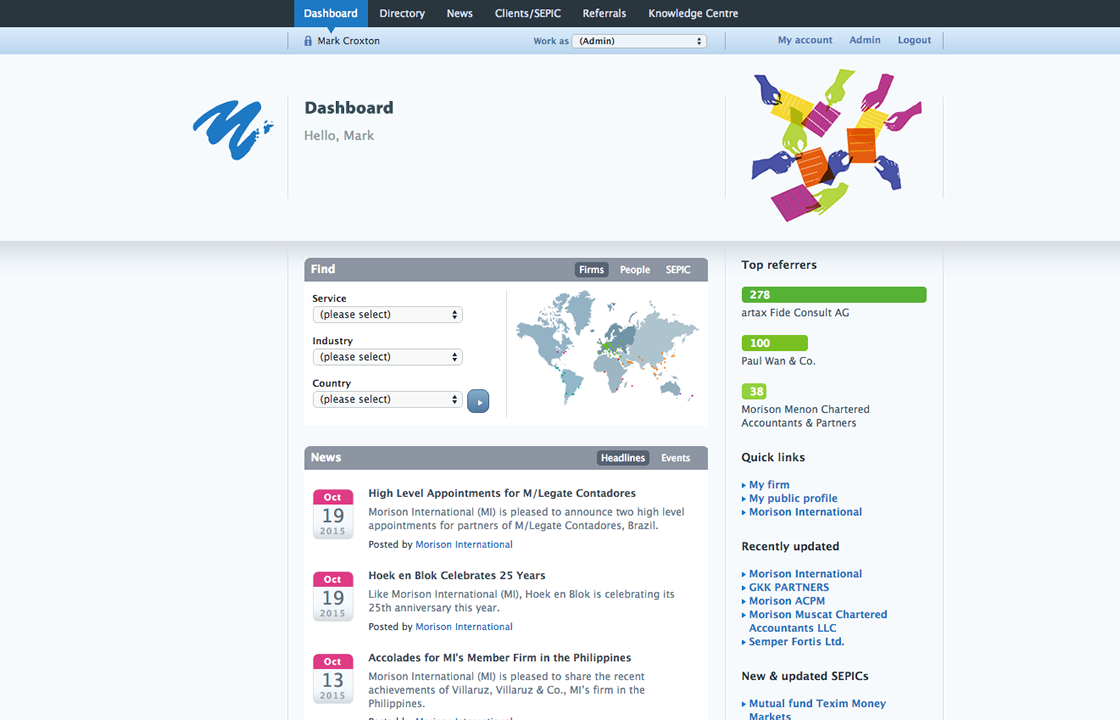Read High Level Appointments for M/Legate Contadores
This screenshot has width=1120, height=720.
(x=501, y=494)
